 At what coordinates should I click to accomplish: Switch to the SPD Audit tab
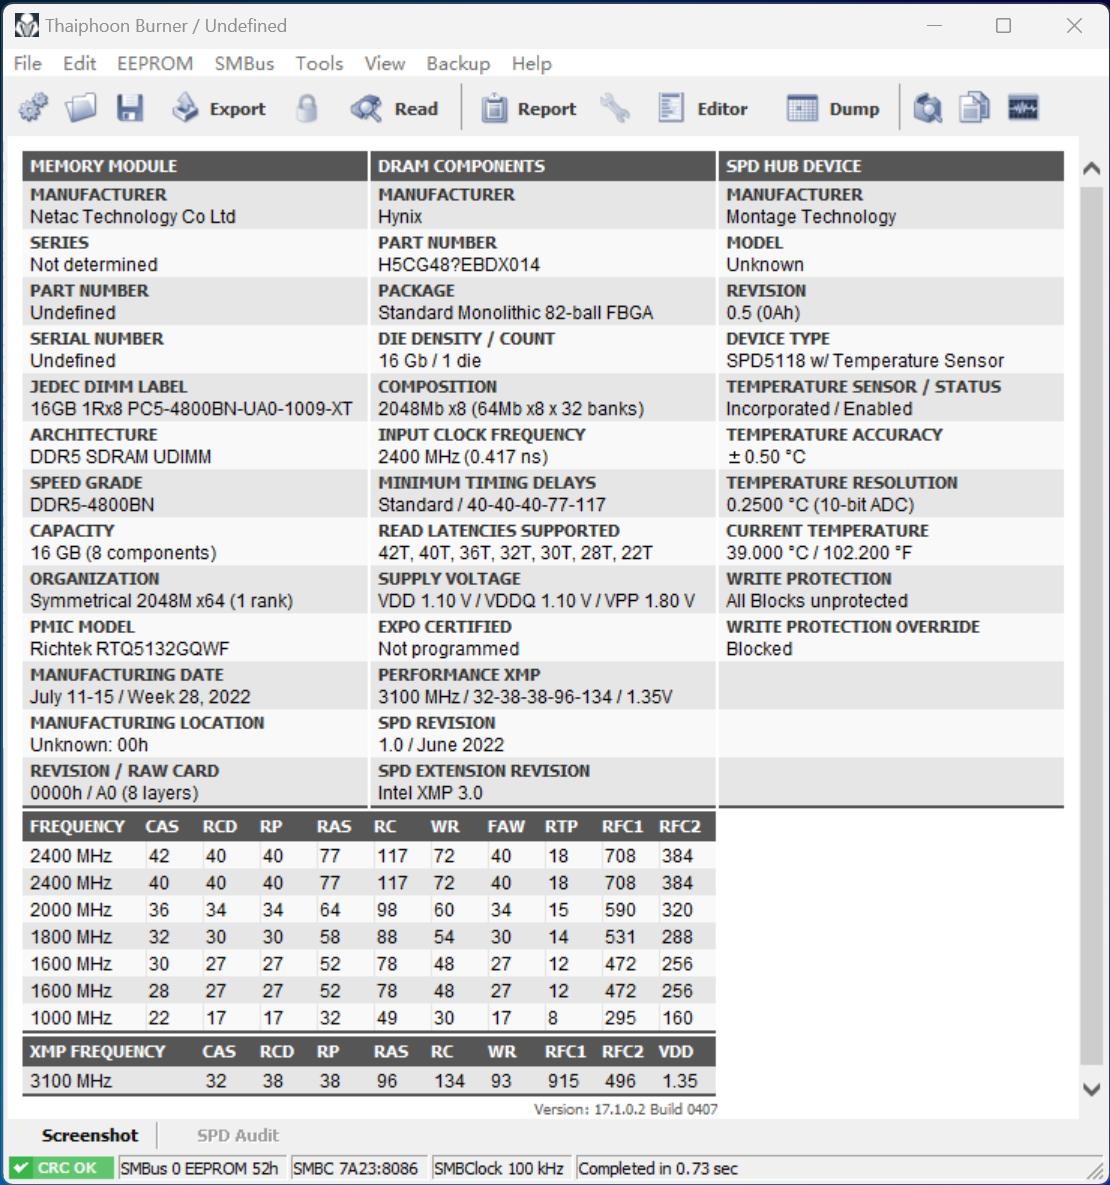238,1135
